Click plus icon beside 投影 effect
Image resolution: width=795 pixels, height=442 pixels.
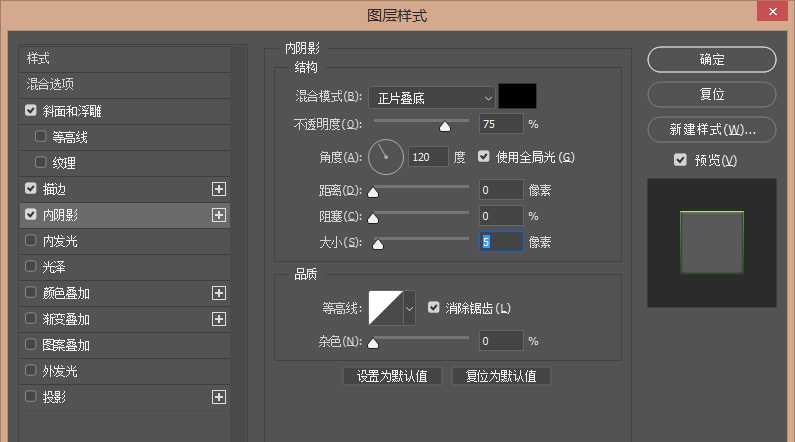[219, 397]
